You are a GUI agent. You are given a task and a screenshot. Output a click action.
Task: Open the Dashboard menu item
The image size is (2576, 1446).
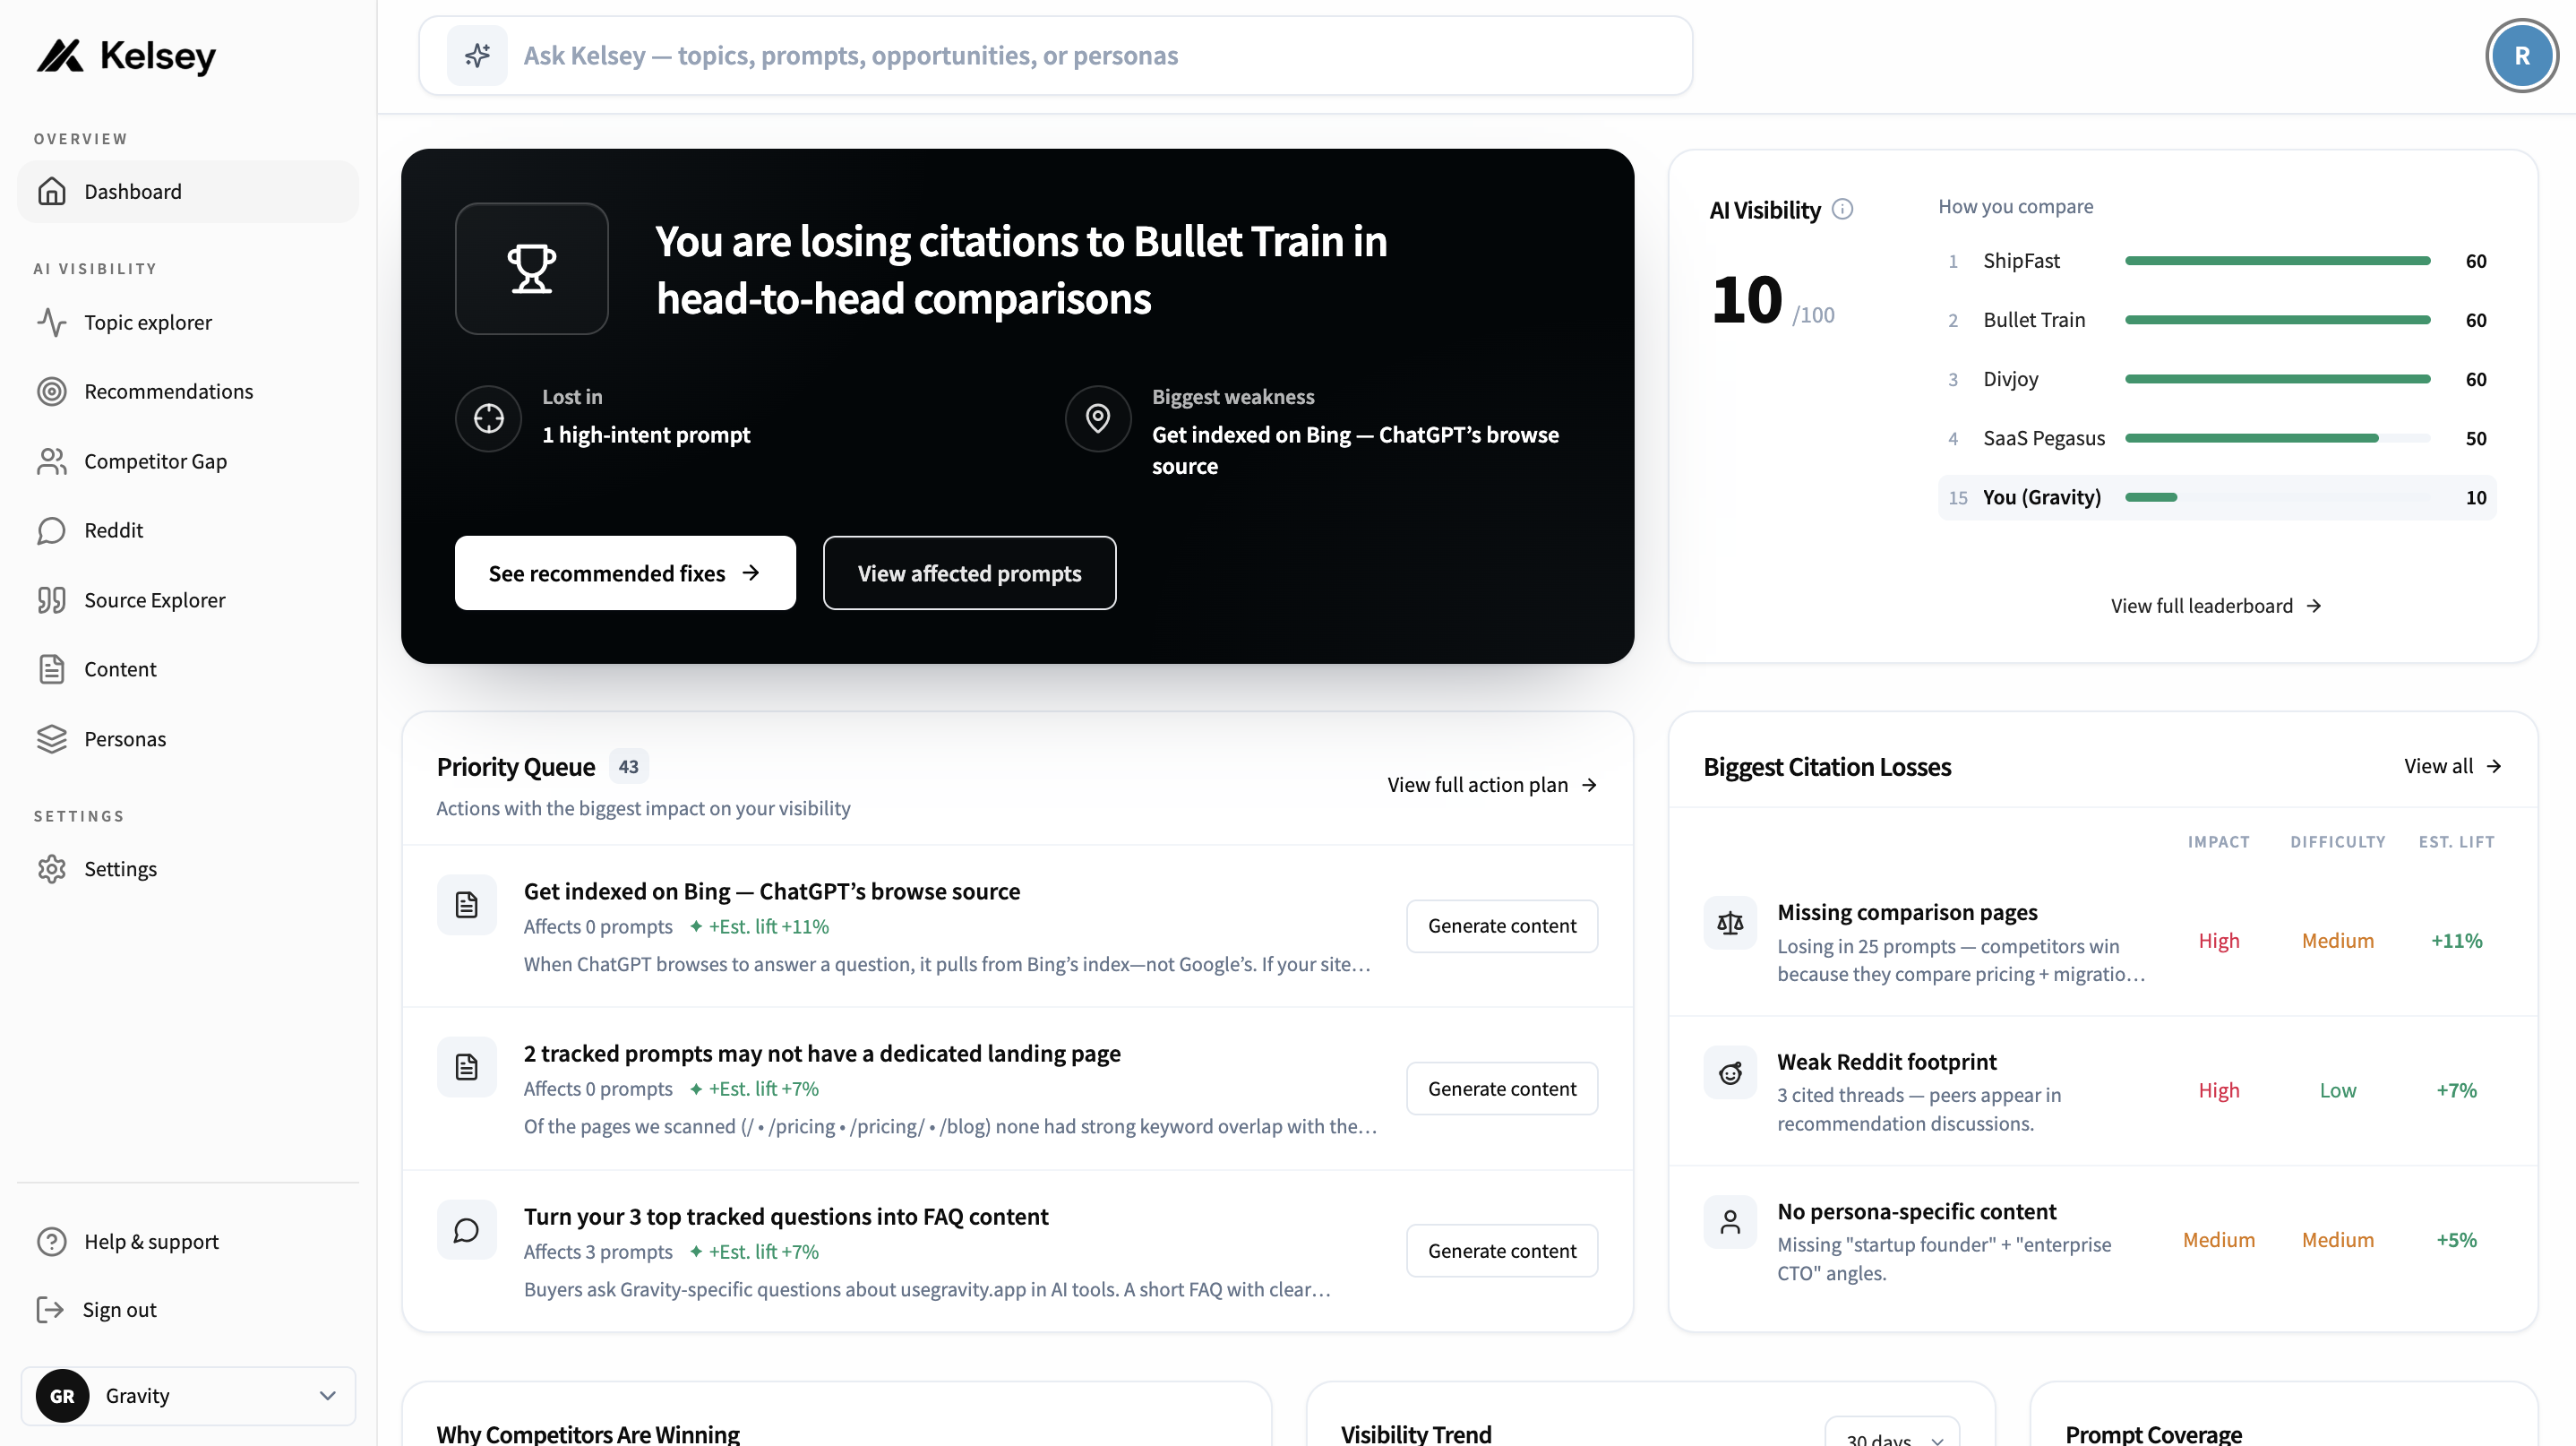pyautogui.click(x=188, y=191)
